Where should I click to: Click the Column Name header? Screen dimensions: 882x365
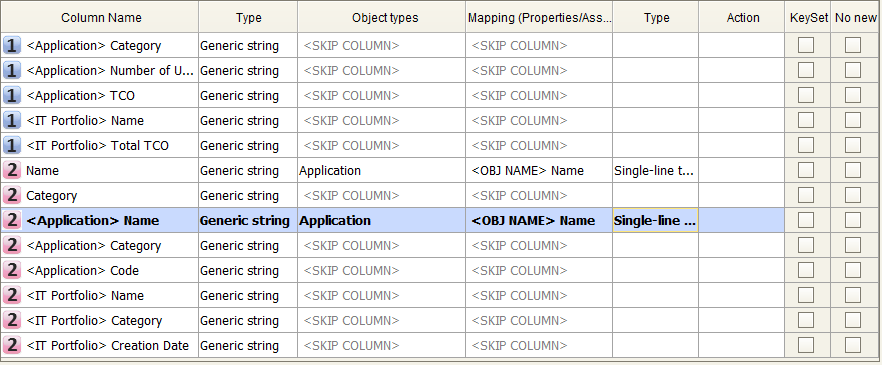pos(100,18)
